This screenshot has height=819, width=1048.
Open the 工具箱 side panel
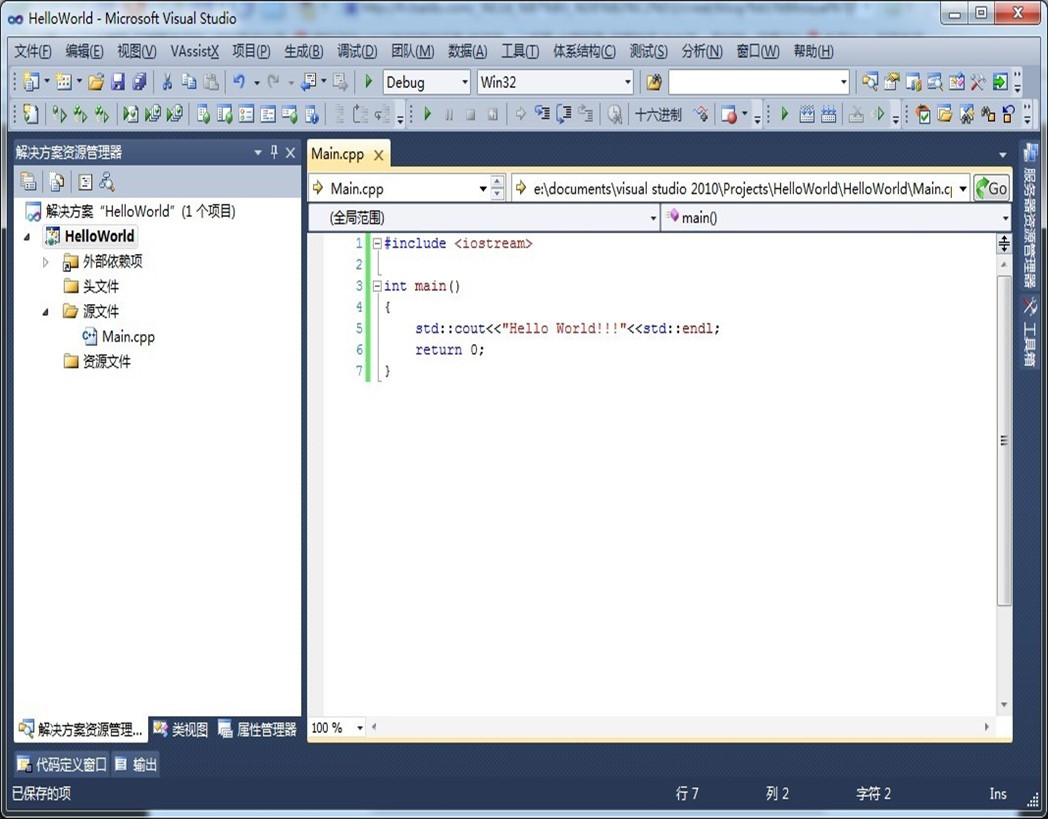click(x=1029, y=332)
